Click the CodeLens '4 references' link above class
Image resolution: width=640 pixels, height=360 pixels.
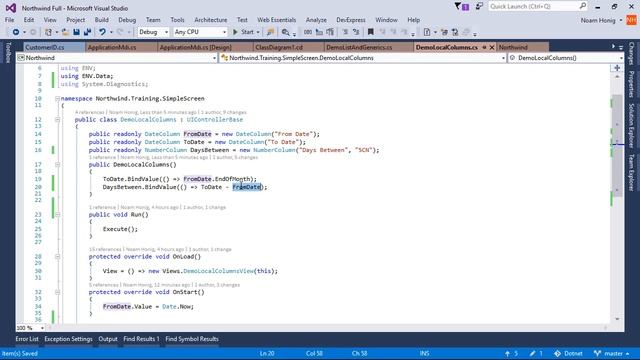pyautogui.click(x=89, y=112)
